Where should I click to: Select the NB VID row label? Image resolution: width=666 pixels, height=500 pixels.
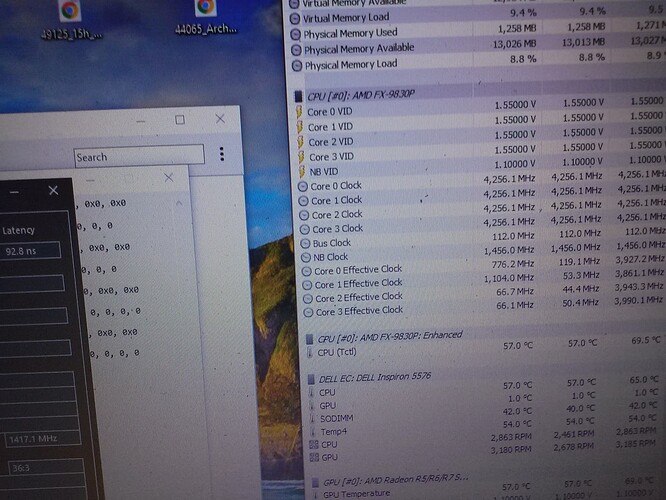coord(324,172)
